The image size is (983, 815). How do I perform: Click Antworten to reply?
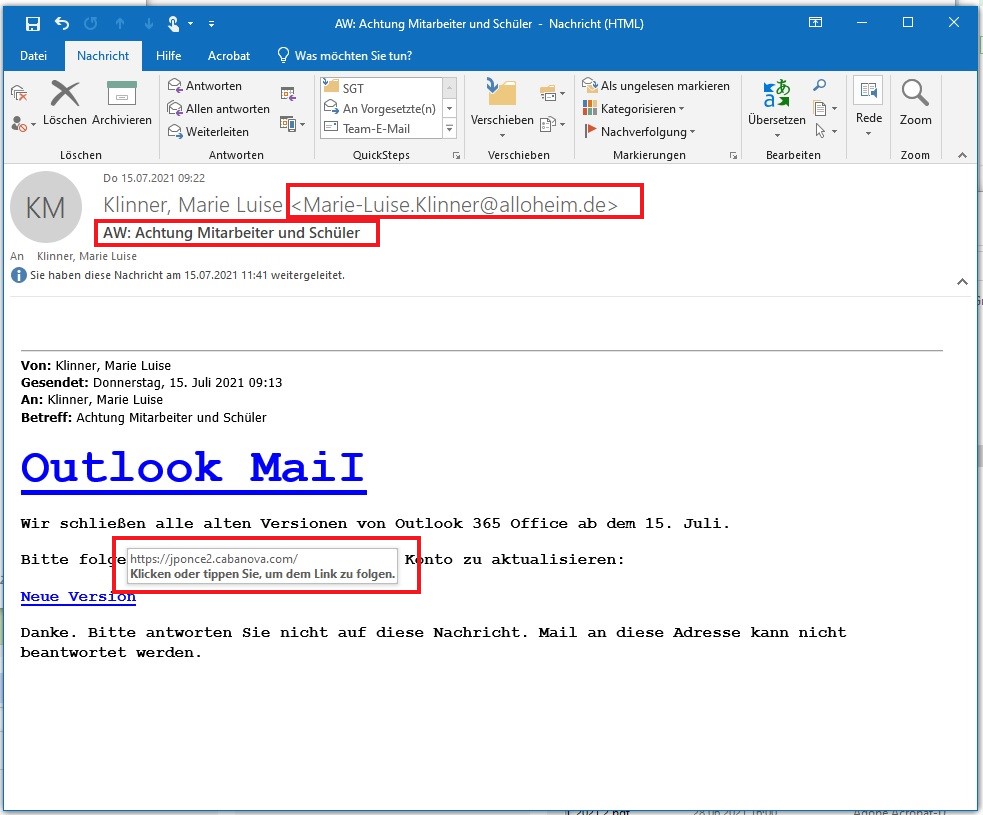[205, 86]
